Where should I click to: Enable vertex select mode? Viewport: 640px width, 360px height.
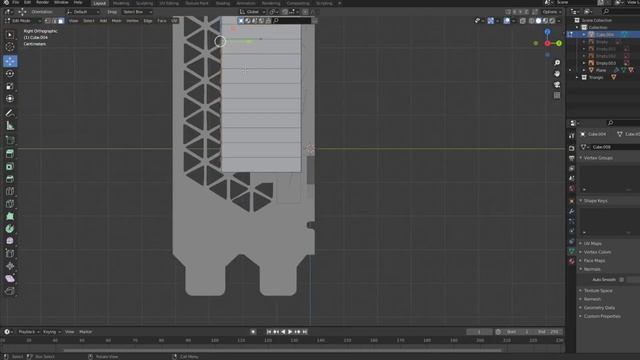tap(48, 21)
